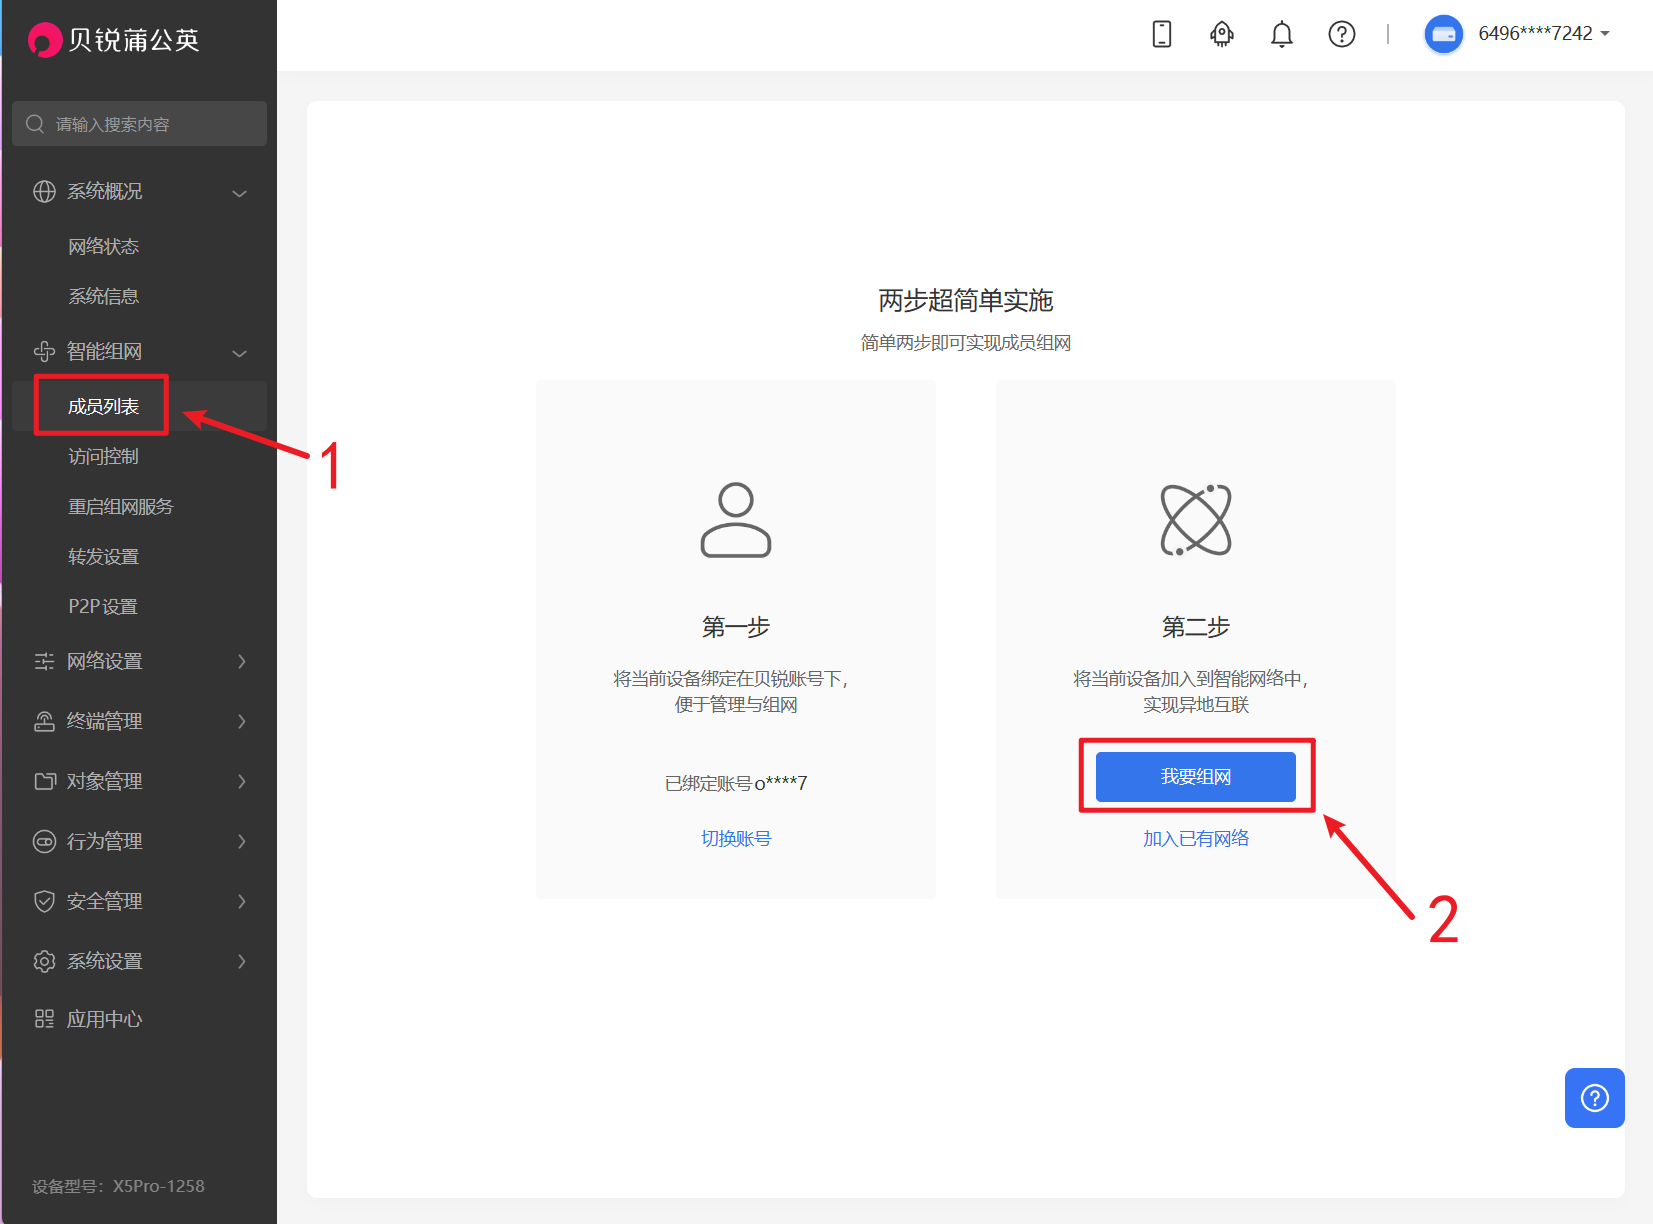
Task: Collapse the 系统概况 chevron
Action: [240, 192]
